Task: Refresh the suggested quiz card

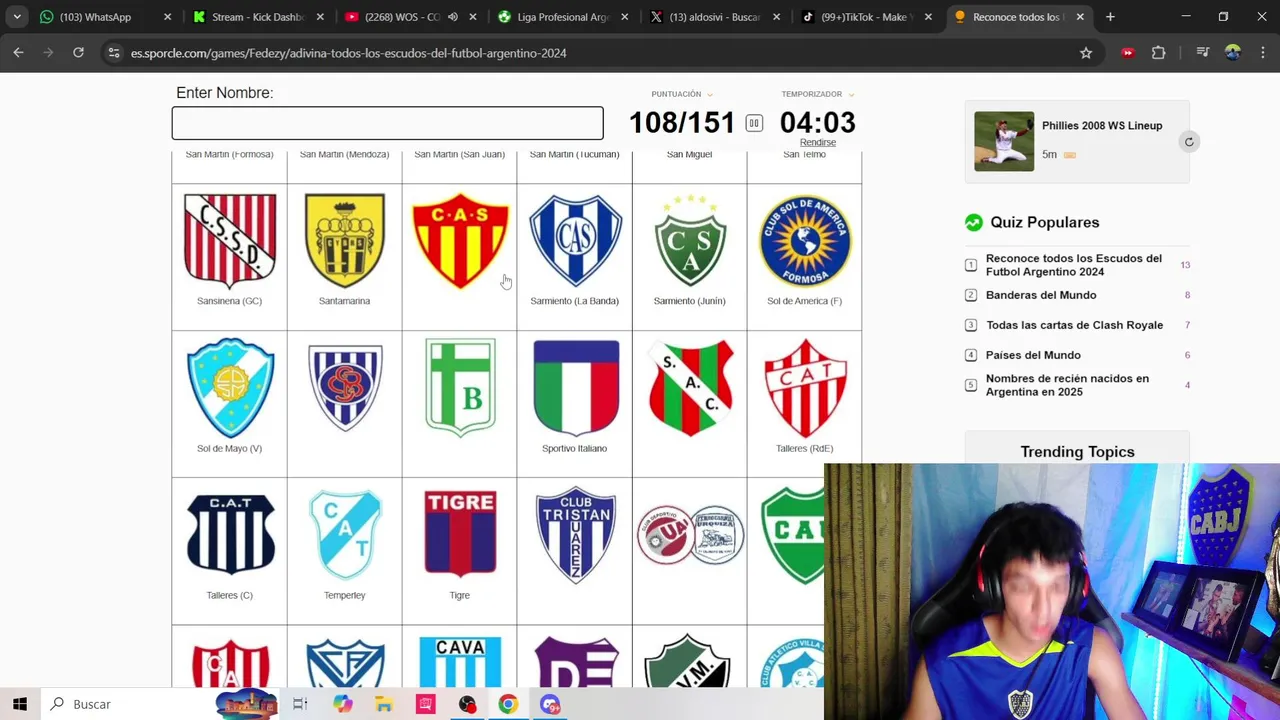Action: point(1189,141)
